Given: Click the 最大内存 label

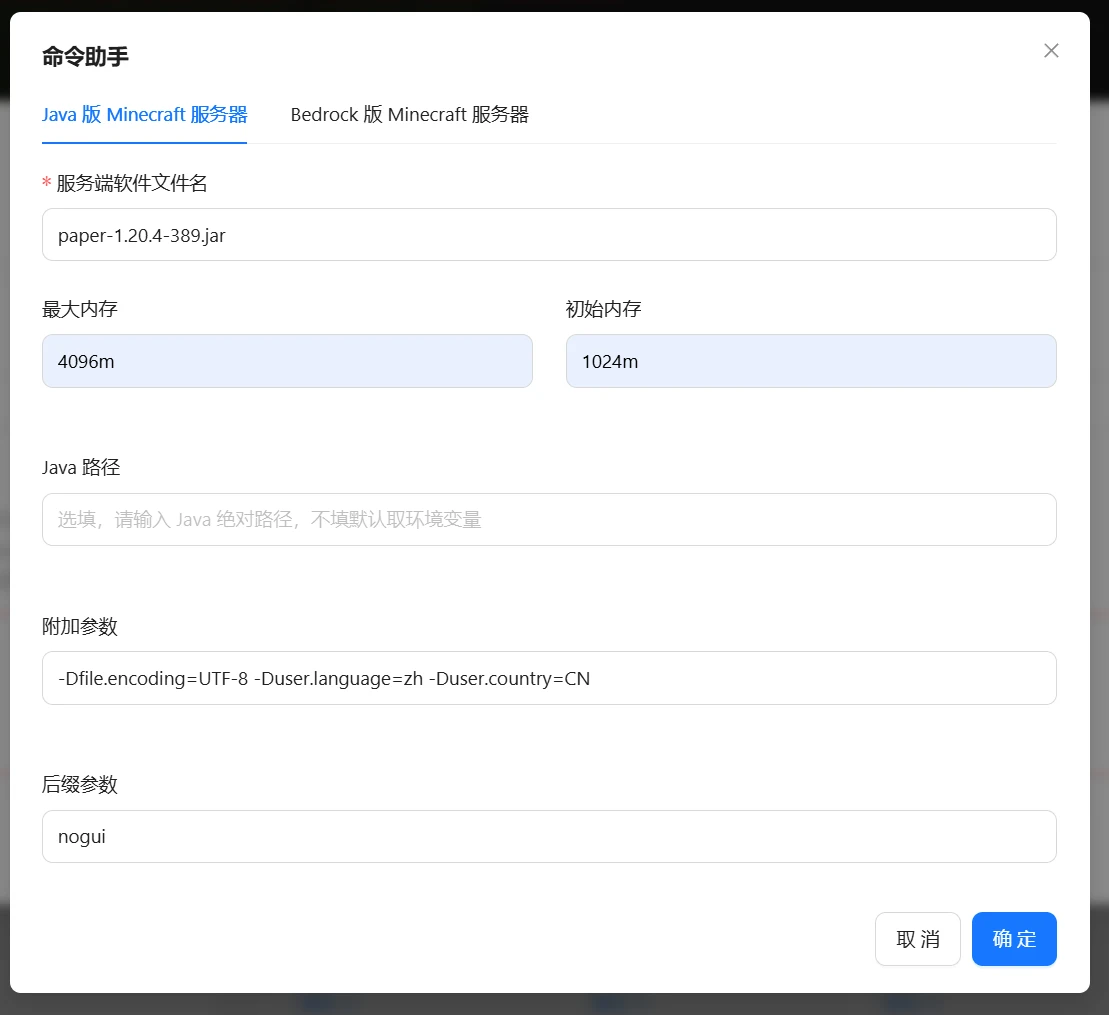Looking at the screenshot, I should click(80, 309).
